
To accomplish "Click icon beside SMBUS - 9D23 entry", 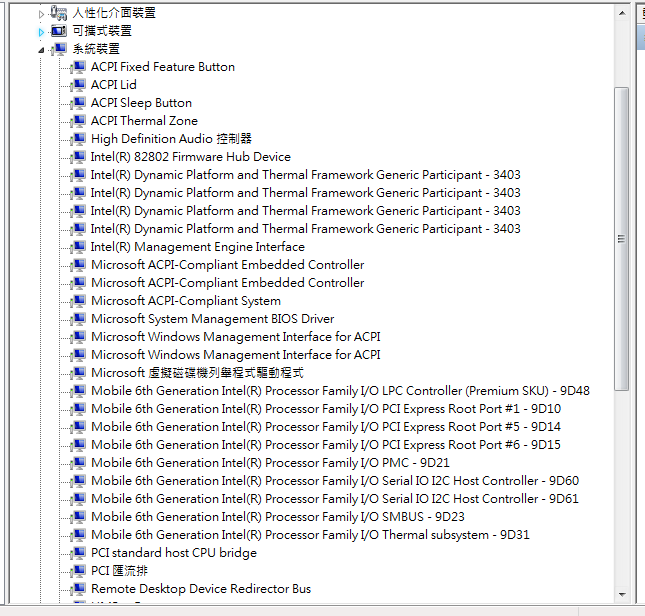I will click(78, 517).
